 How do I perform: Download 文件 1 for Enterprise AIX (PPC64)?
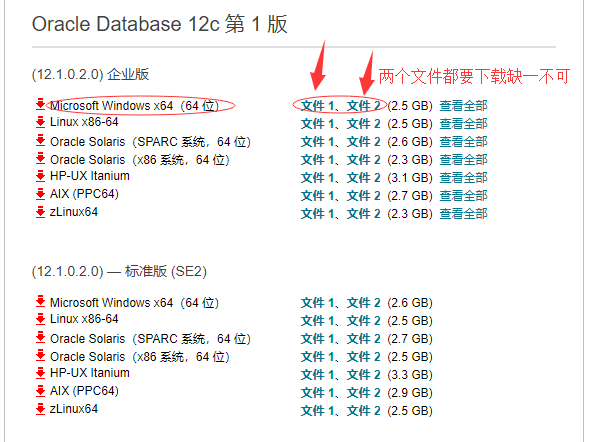point(317,196)
